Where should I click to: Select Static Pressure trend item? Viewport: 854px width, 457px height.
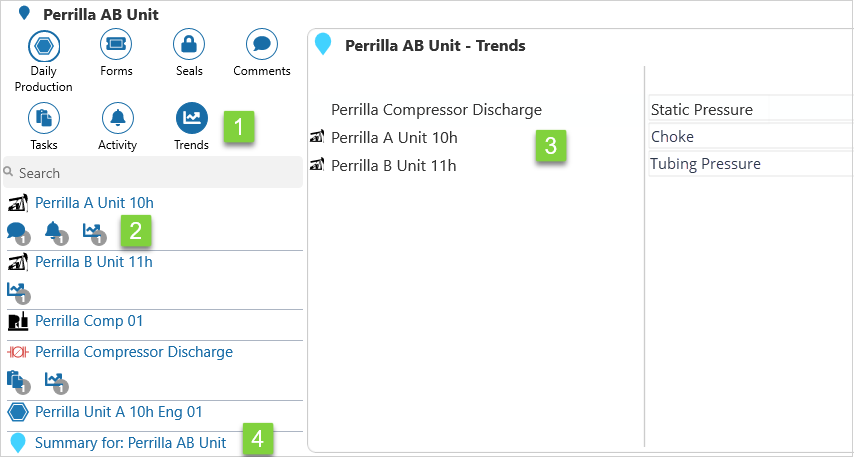point(702,110)
